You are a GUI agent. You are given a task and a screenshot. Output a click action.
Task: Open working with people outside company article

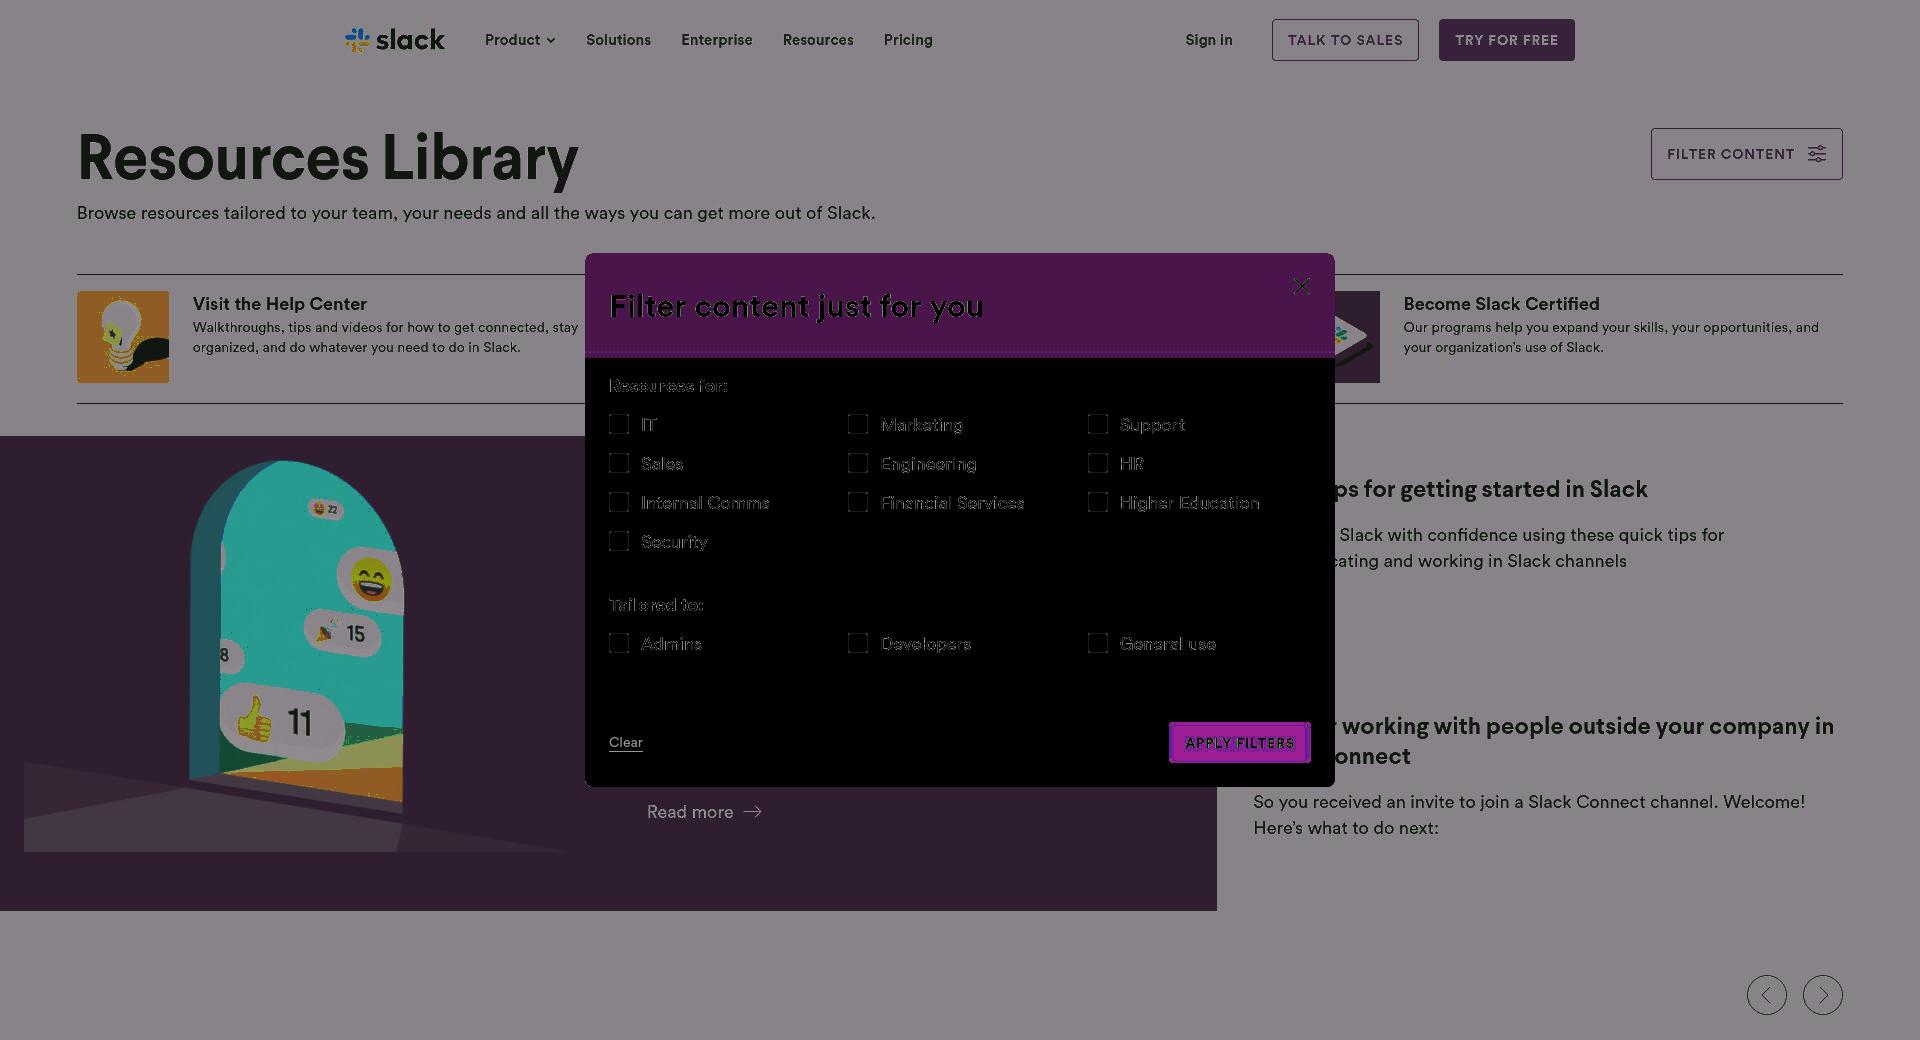click(x=1586, y=741)
